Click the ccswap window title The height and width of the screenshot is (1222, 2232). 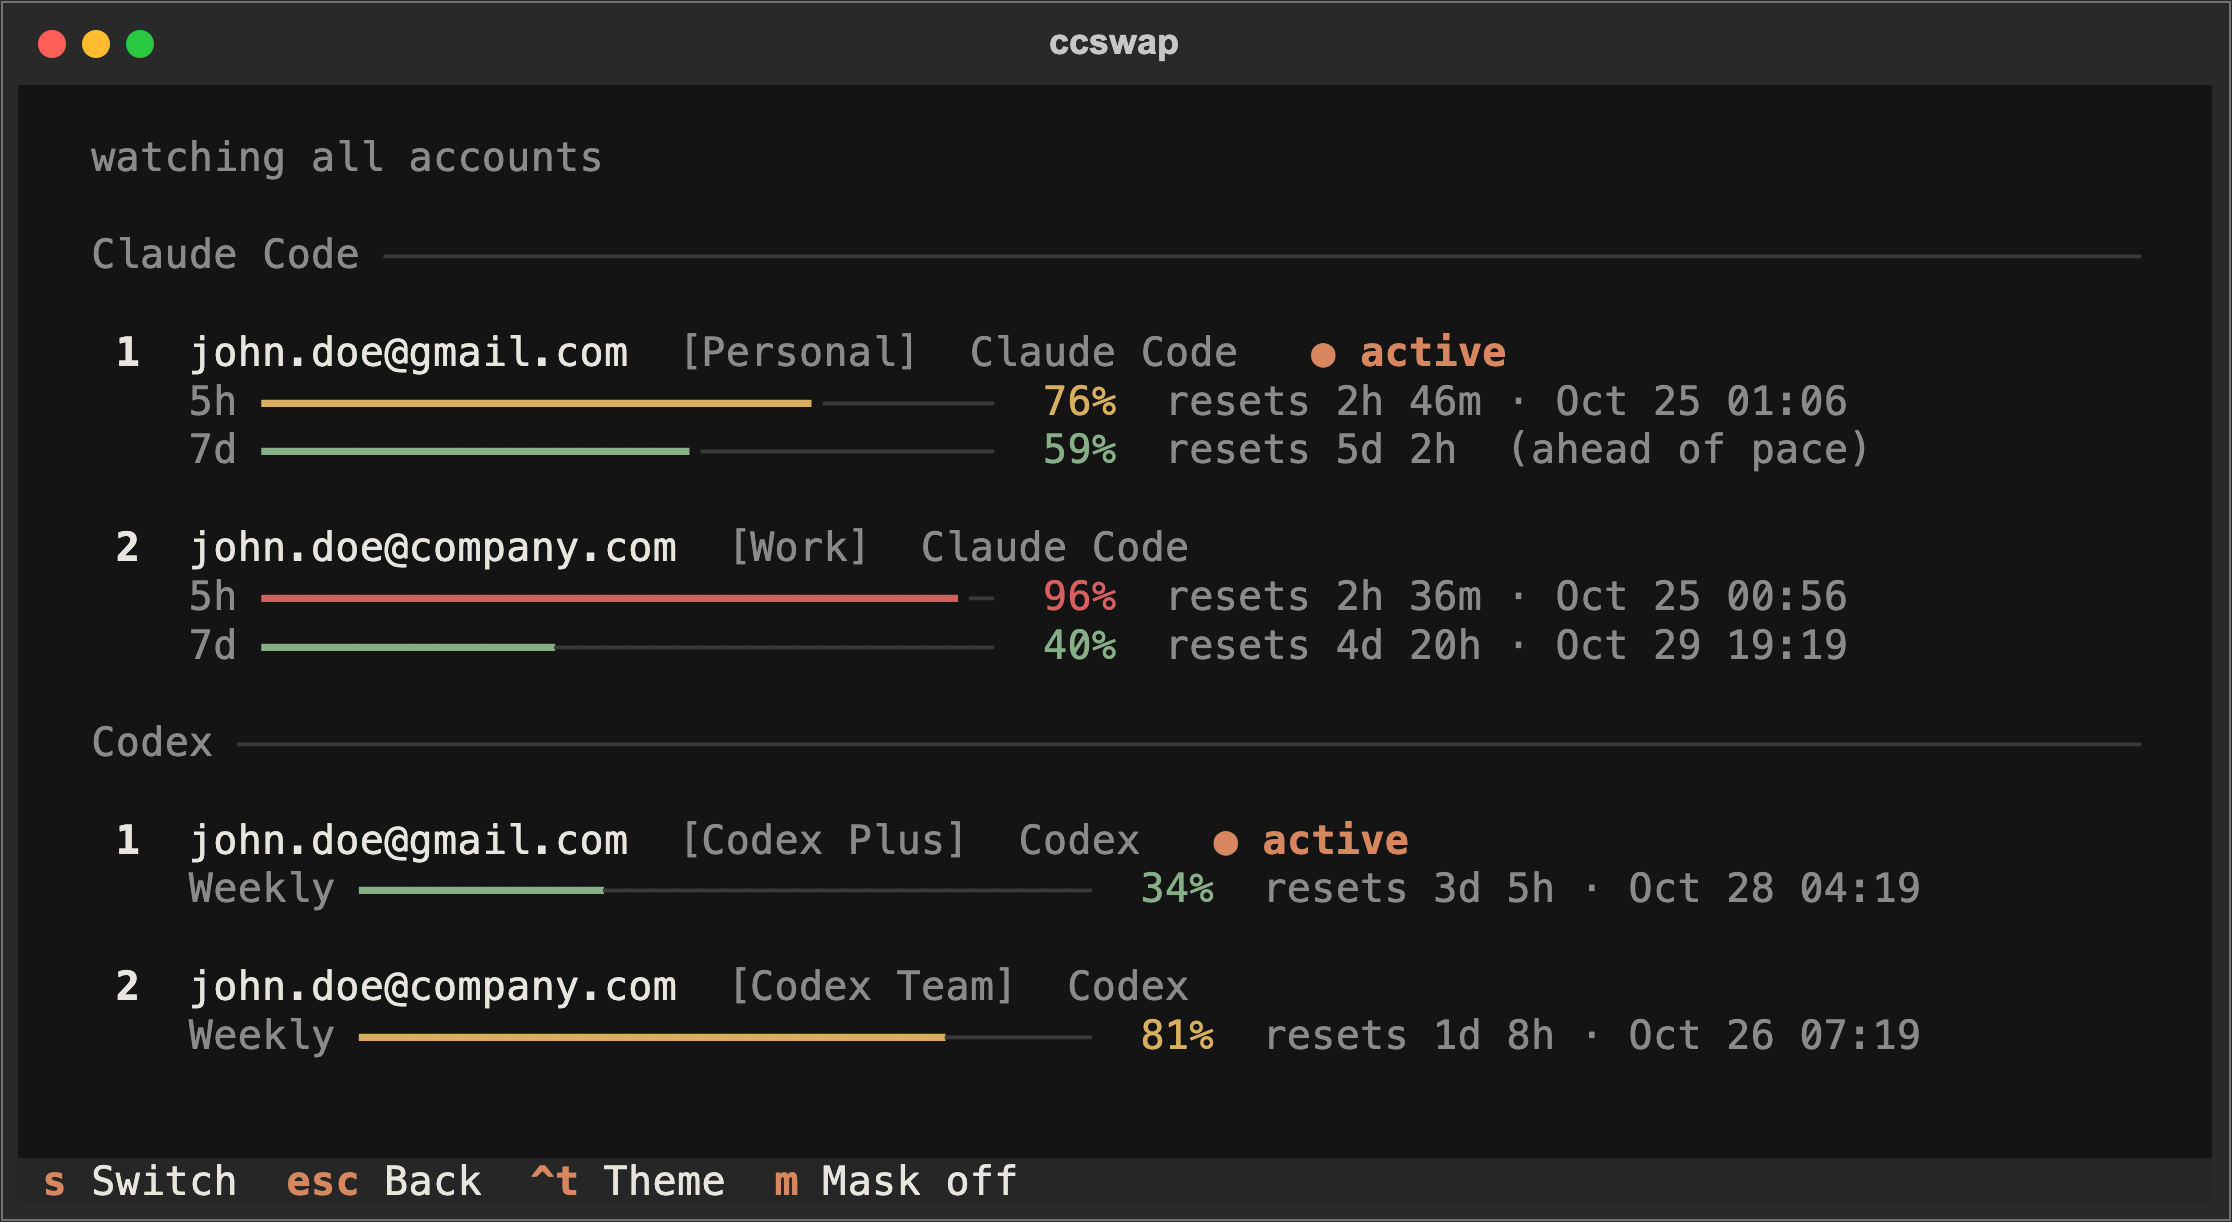1114,43
